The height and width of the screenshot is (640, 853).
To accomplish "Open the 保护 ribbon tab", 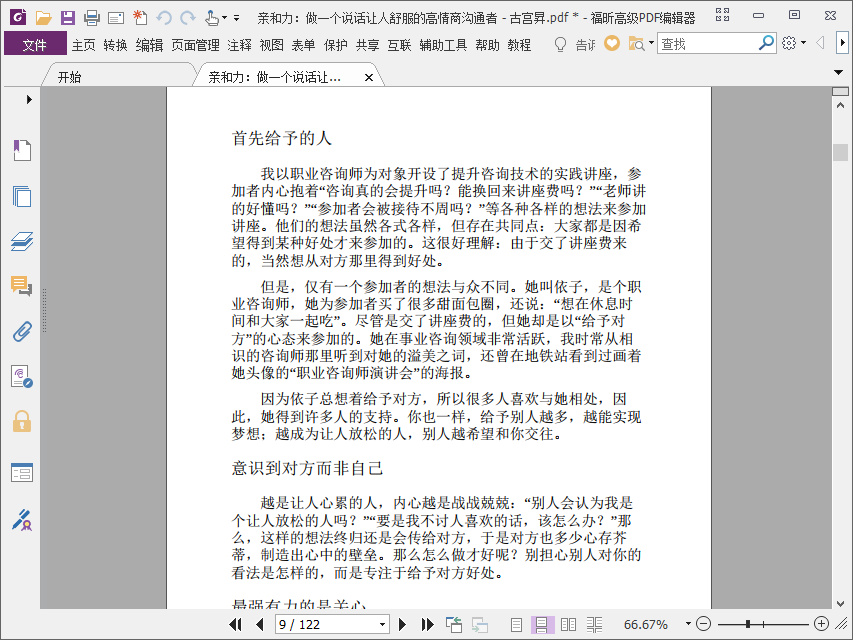I will pyautogui.click(x=335, y=45).
